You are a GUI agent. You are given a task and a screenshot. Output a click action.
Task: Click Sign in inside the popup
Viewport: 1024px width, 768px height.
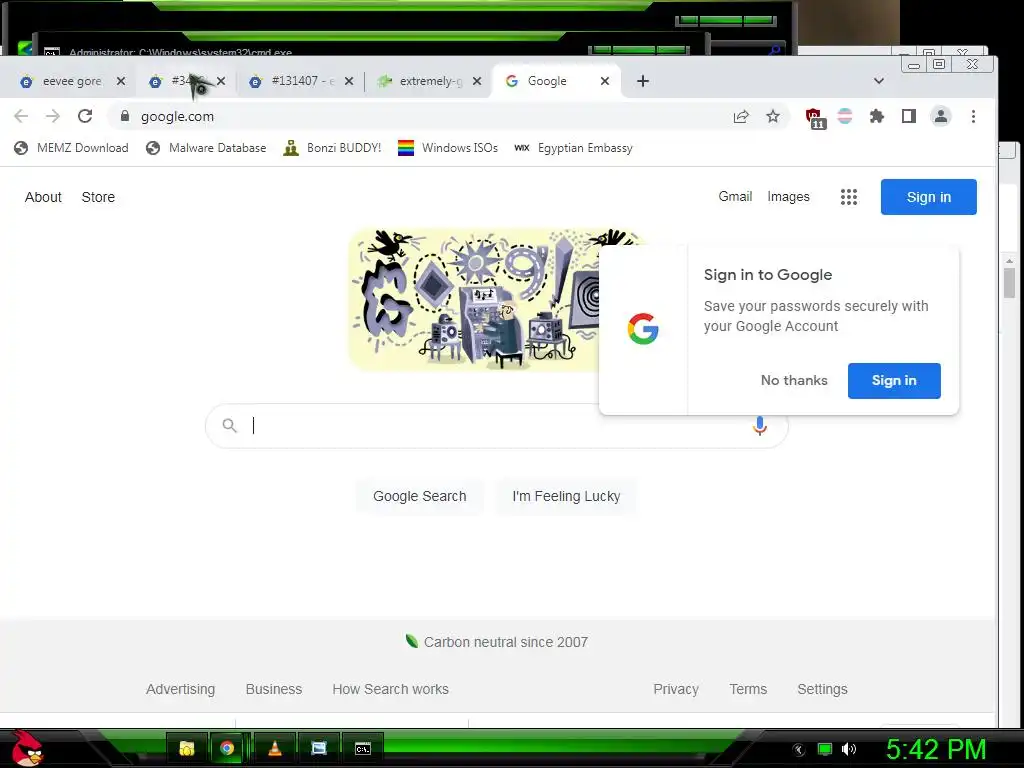[894, 381]
